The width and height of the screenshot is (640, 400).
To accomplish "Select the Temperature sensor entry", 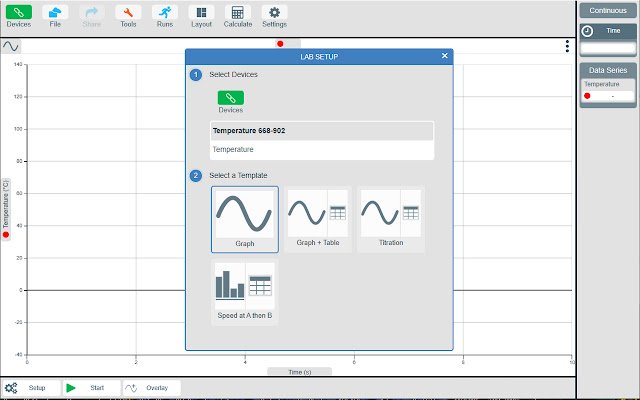I will (x=322, y=149).
